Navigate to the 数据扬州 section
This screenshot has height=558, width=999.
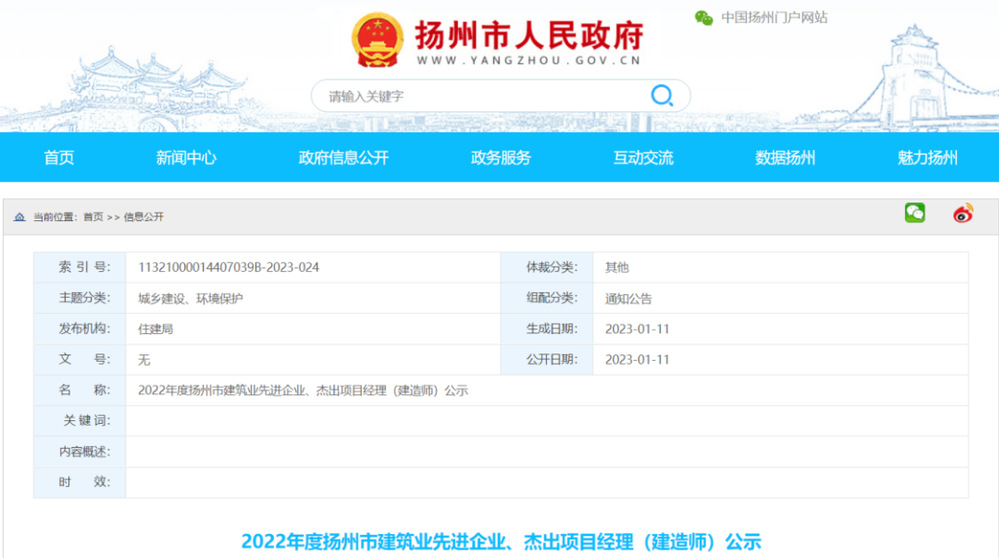(x=785, y=158)
